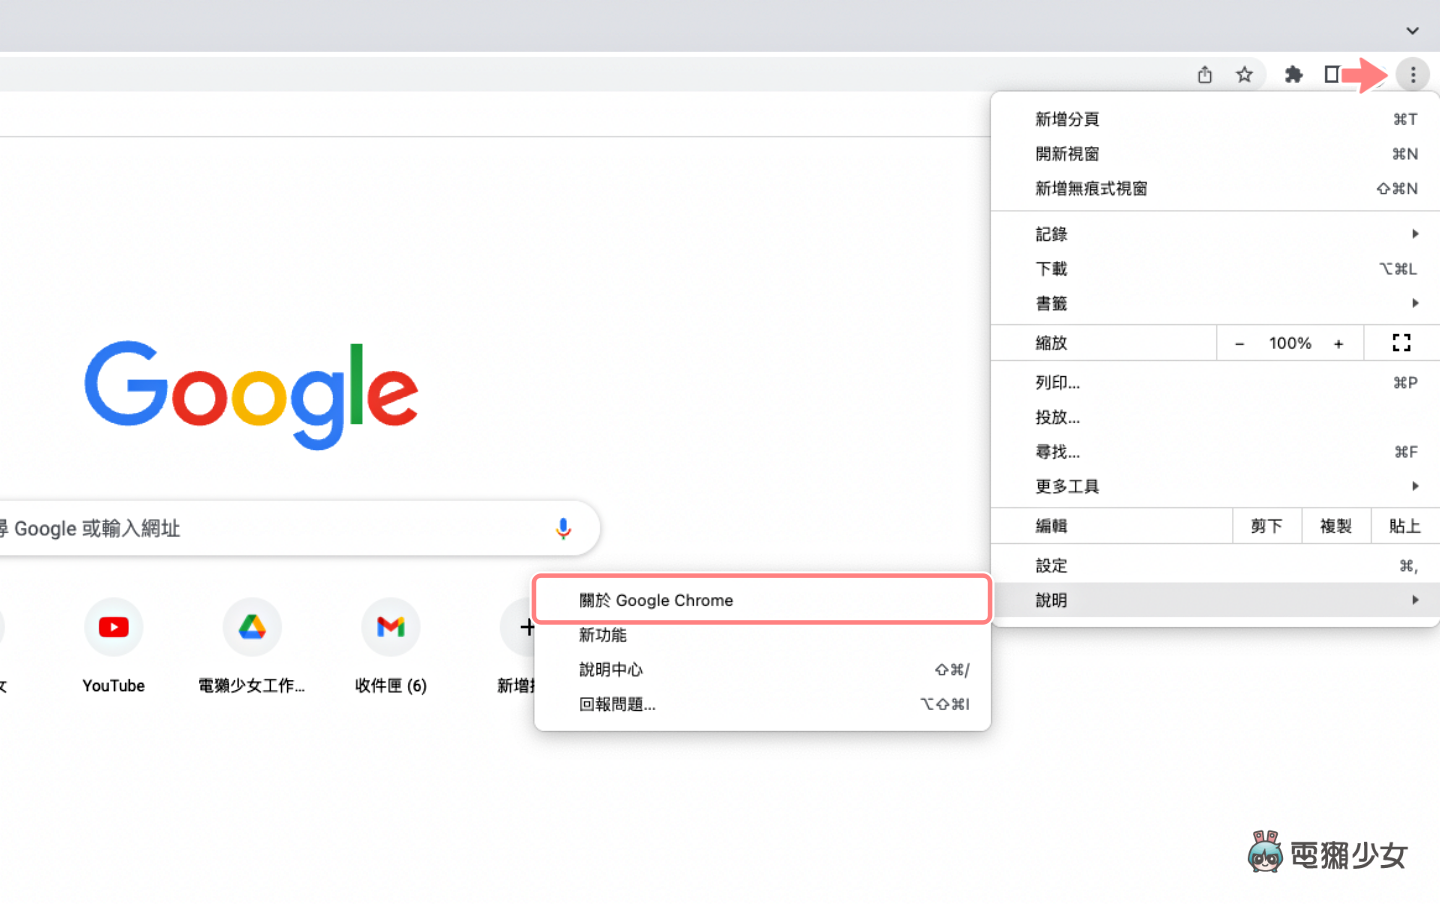Enter fullscreen via the expand icon

1400,342
